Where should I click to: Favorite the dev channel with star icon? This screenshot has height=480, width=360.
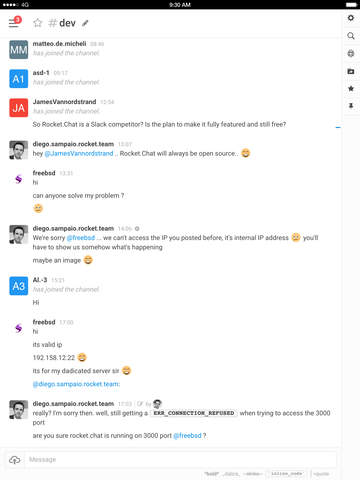tap(38, 23)
